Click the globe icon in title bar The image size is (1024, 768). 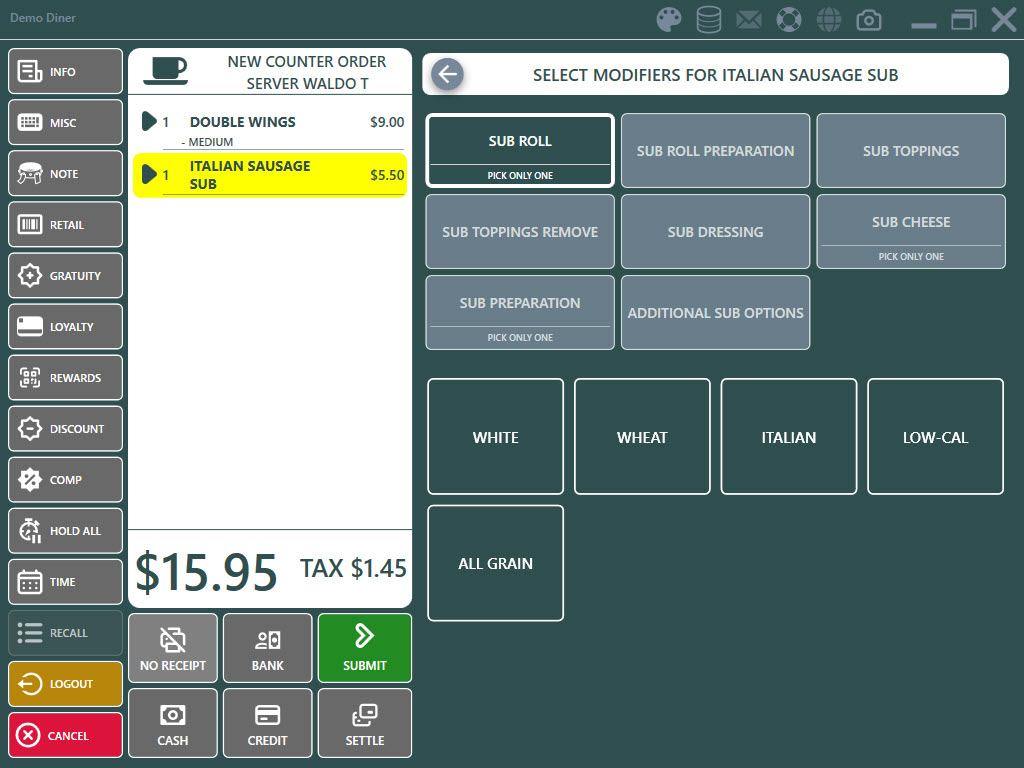click(828, 19)
